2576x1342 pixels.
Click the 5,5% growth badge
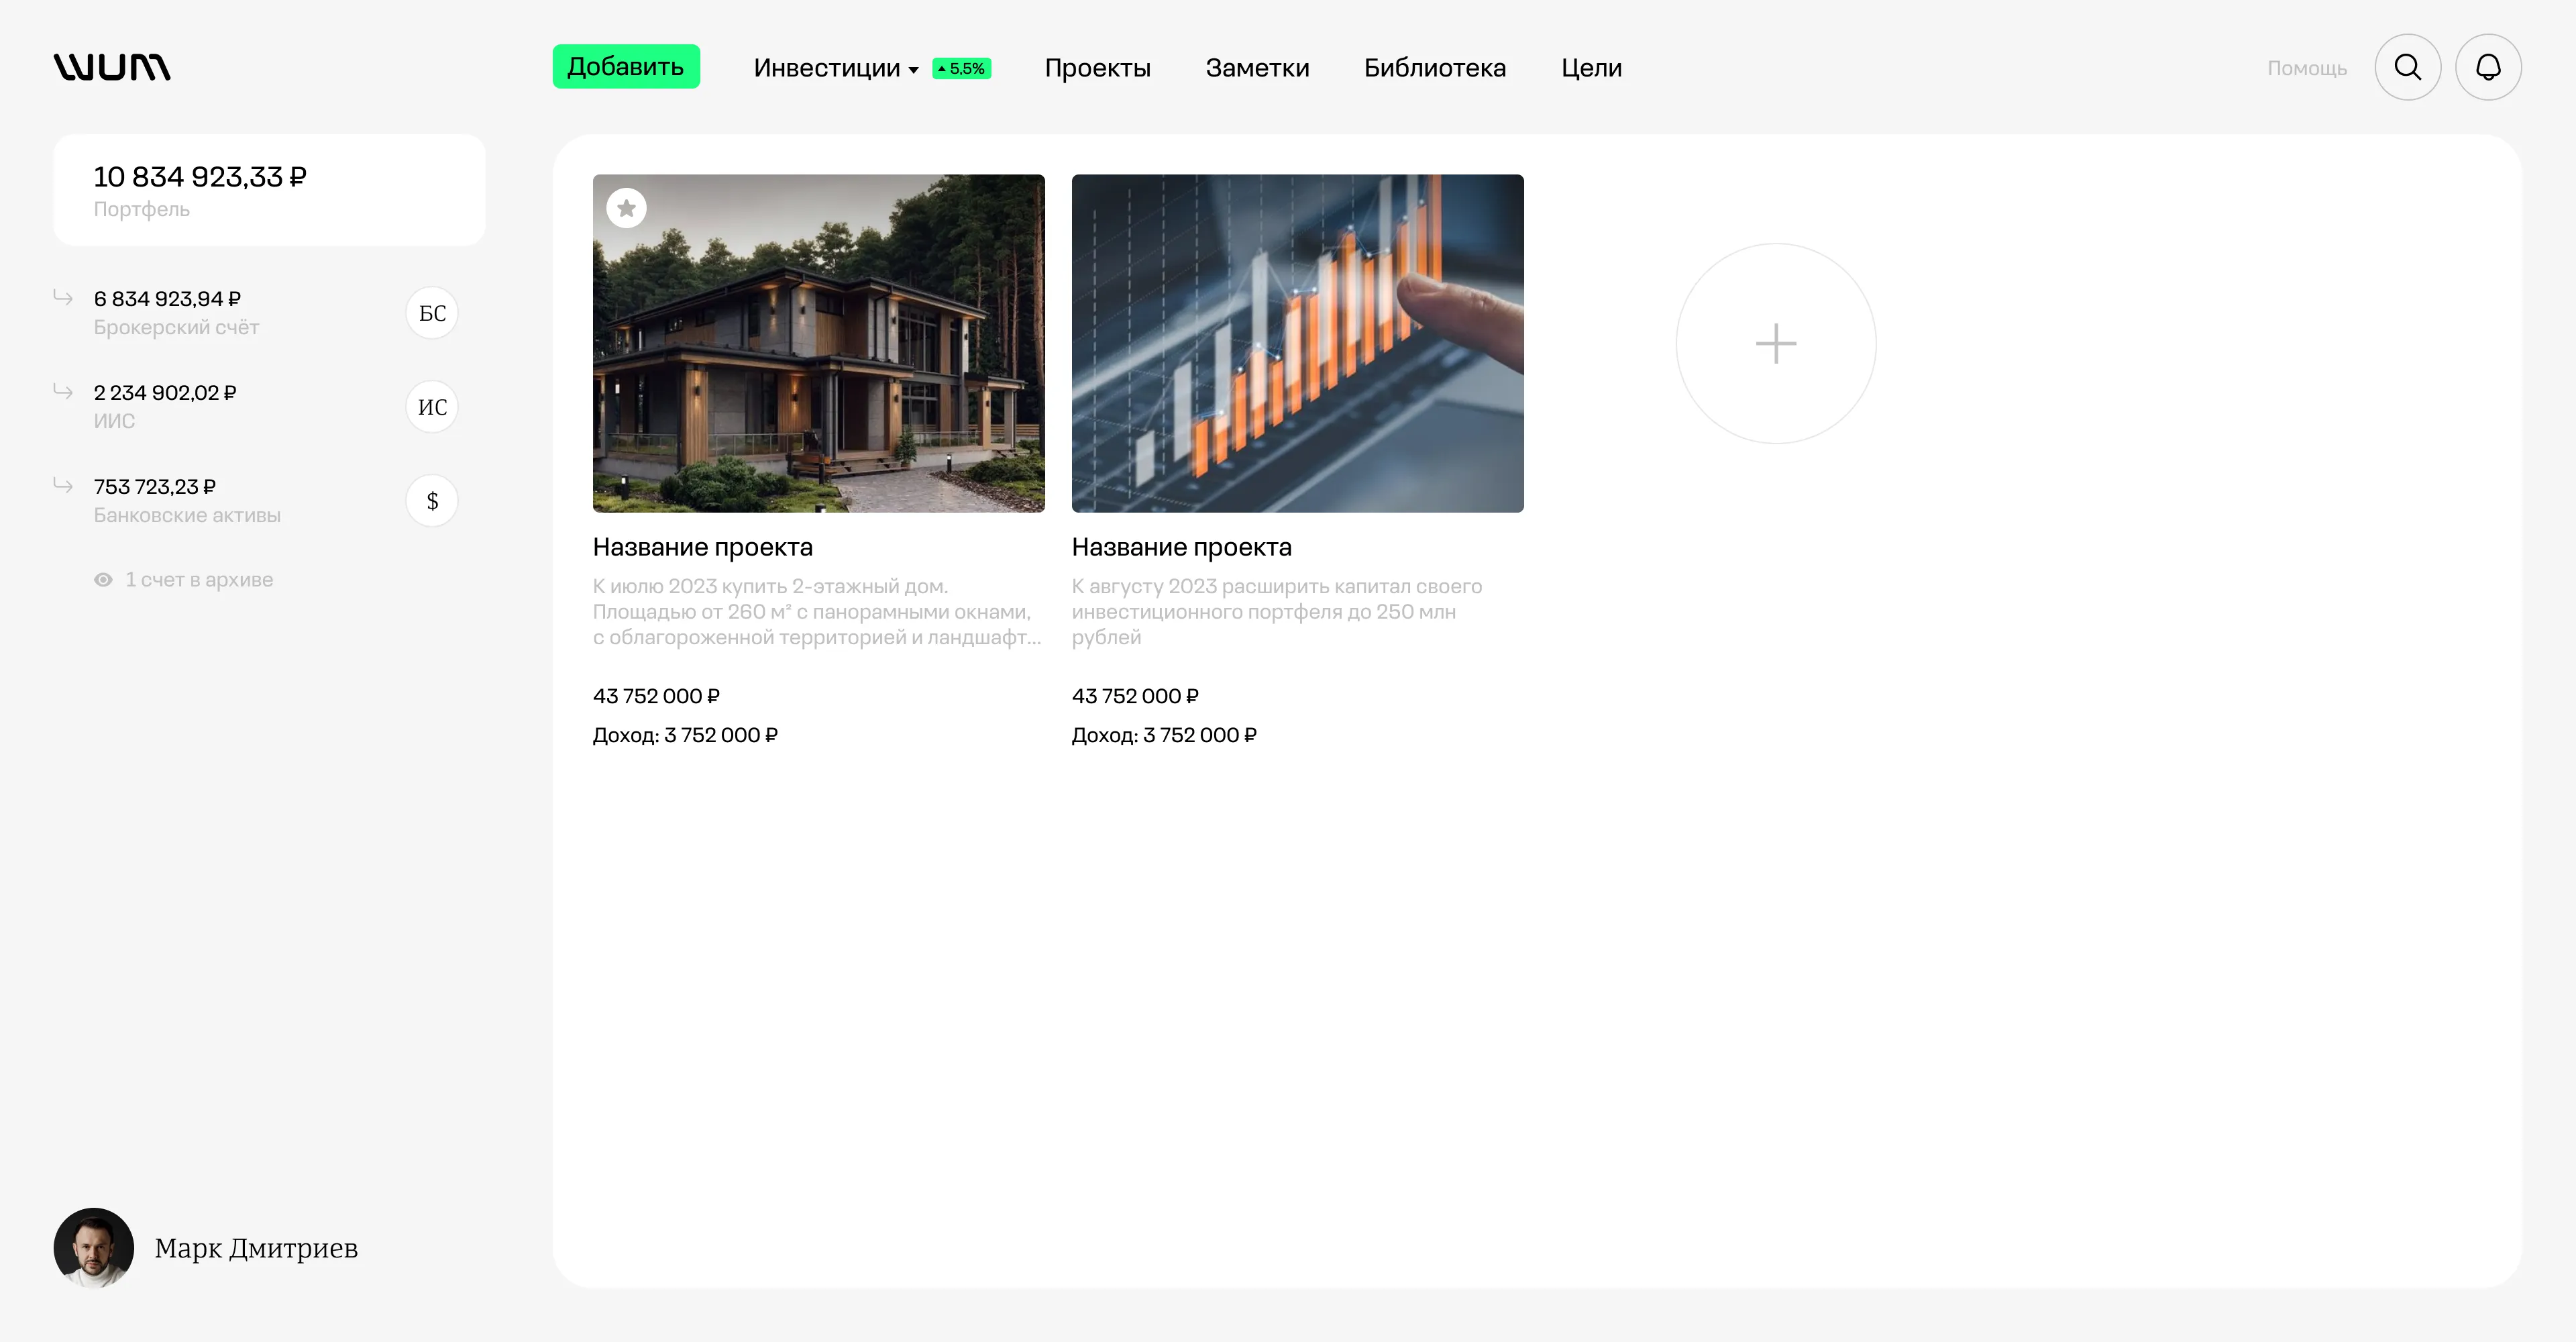[961, 68]
